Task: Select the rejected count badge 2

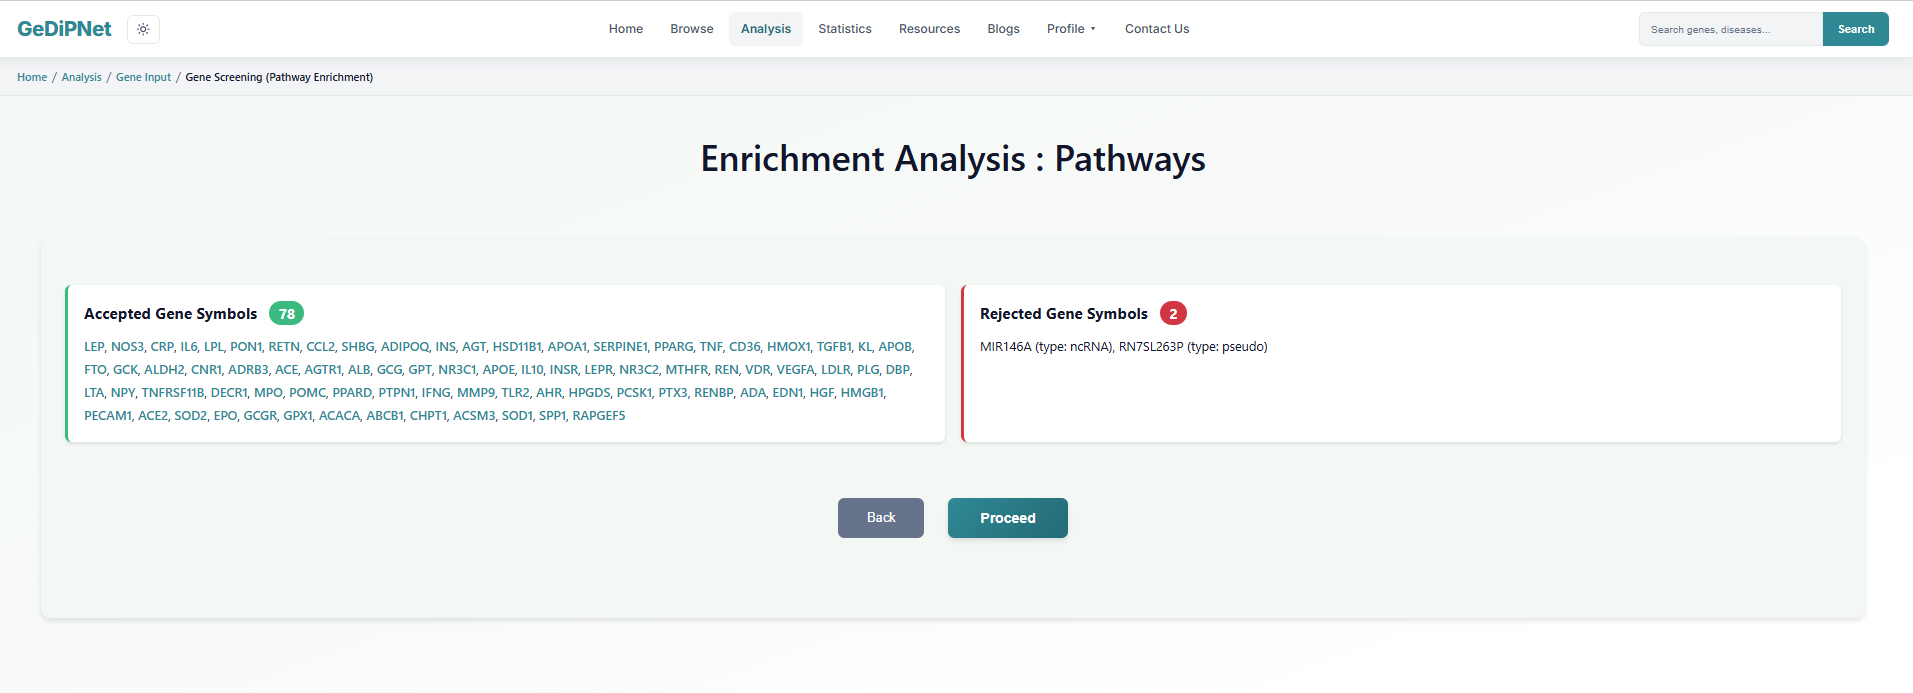Action: 1173,314
